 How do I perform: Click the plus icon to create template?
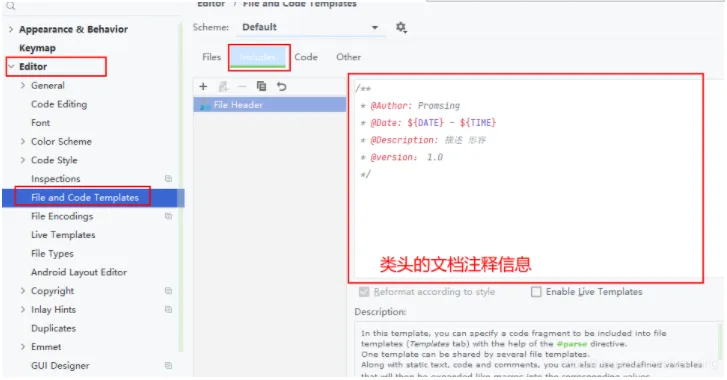tap(203, 86)
